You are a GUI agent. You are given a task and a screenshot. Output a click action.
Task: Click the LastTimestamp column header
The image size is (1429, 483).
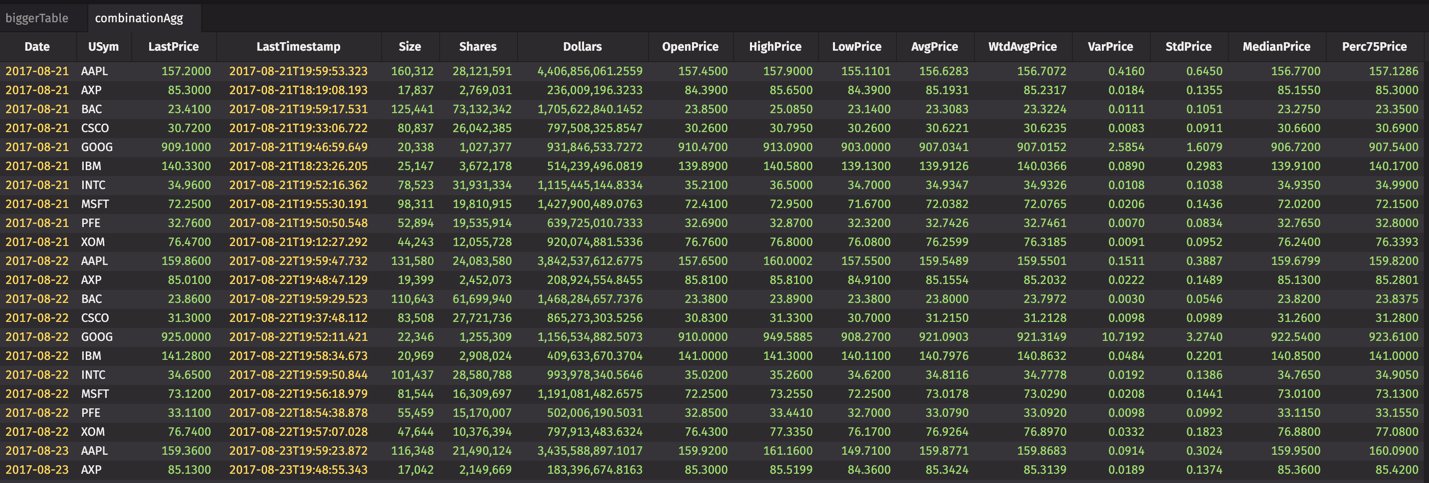tap(298, 47)
